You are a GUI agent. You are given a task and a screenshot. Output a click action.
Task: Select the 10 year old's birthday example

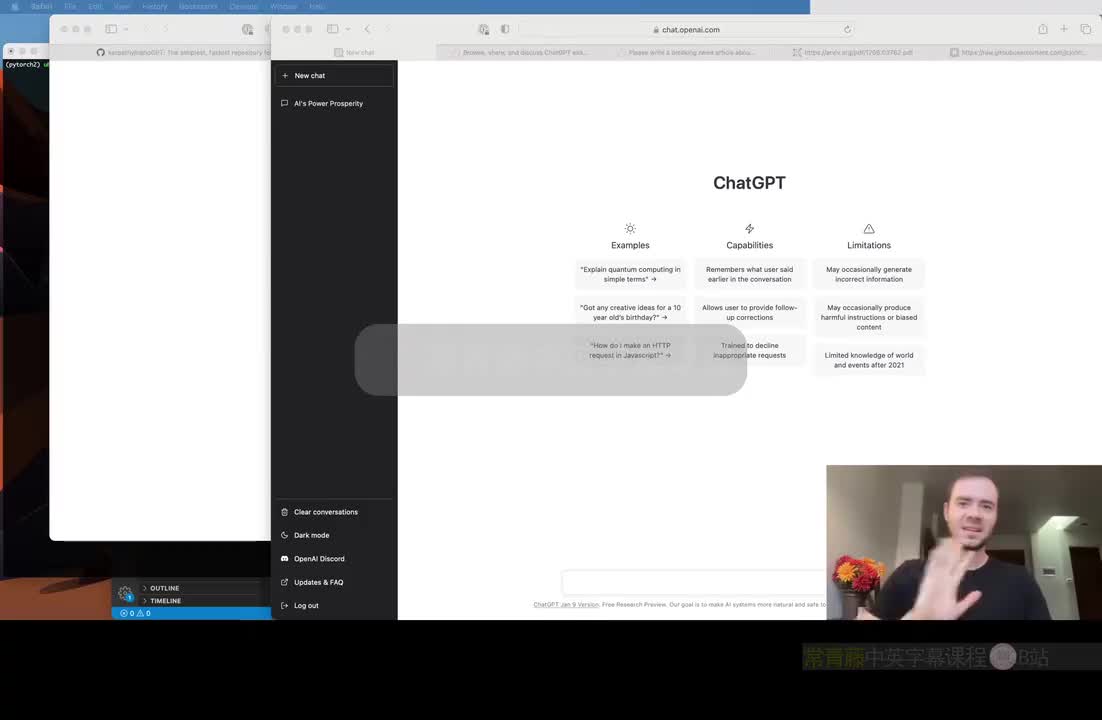click(630, 312)
